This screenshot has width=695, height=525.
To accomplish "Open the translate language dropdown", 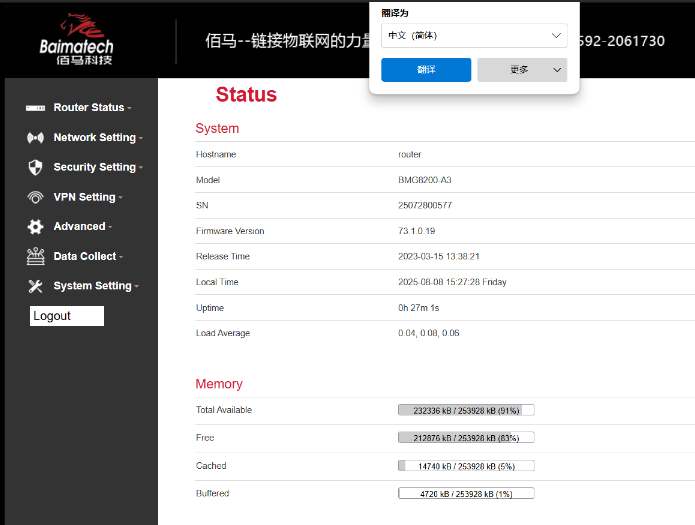I will (x=474, y=35).
